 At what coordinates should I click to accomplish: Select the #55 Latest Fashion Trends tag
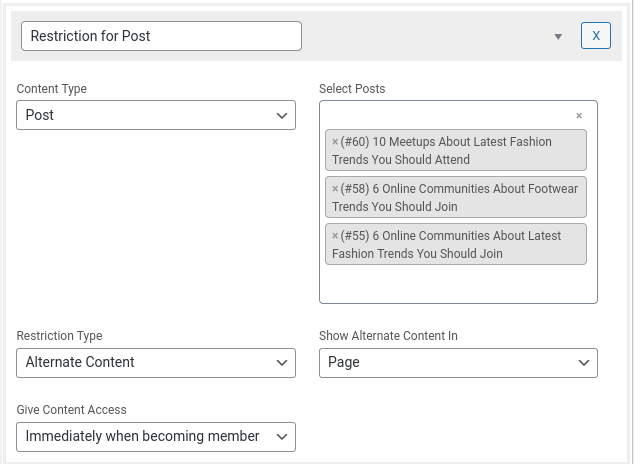[x=456, y=244]
